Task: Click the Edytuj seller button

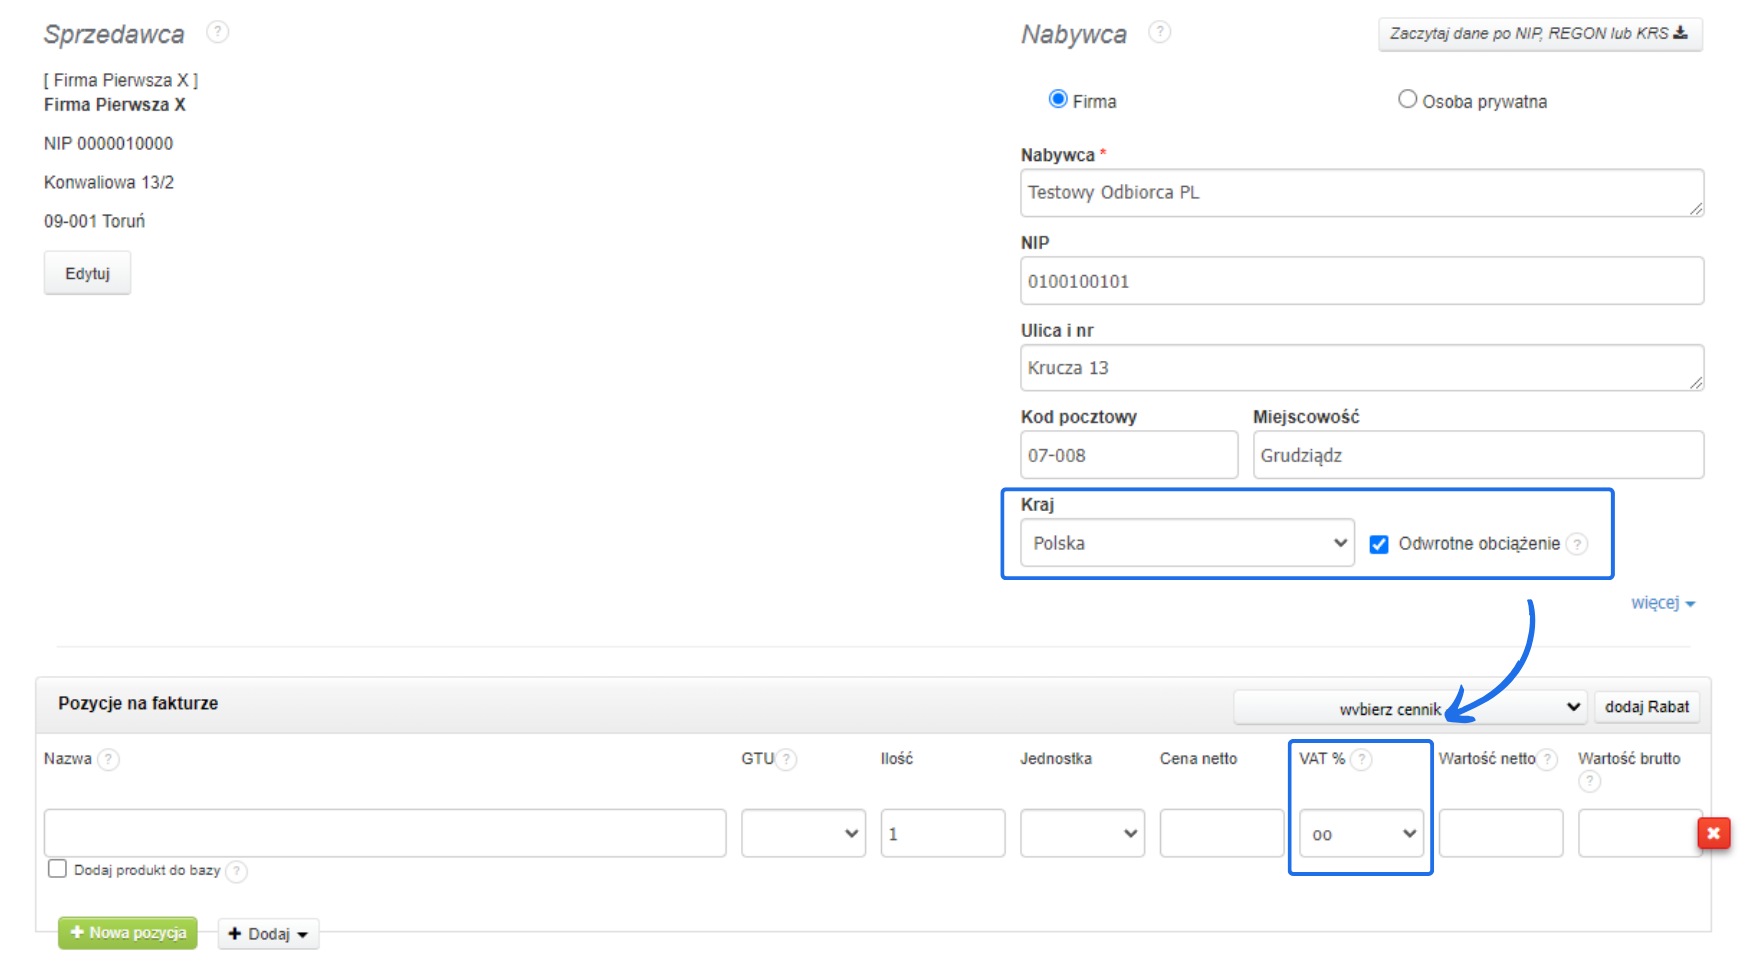Action: (87, 273)
